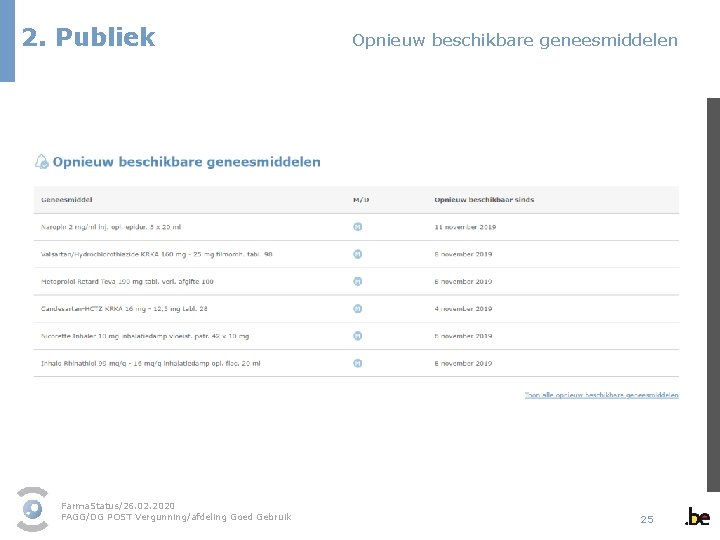The image size is (720, 540).
Task: Click 'Opnieuw beschikbaar sinds' column header
Action: pyautogui.click(x=484, y=200)
